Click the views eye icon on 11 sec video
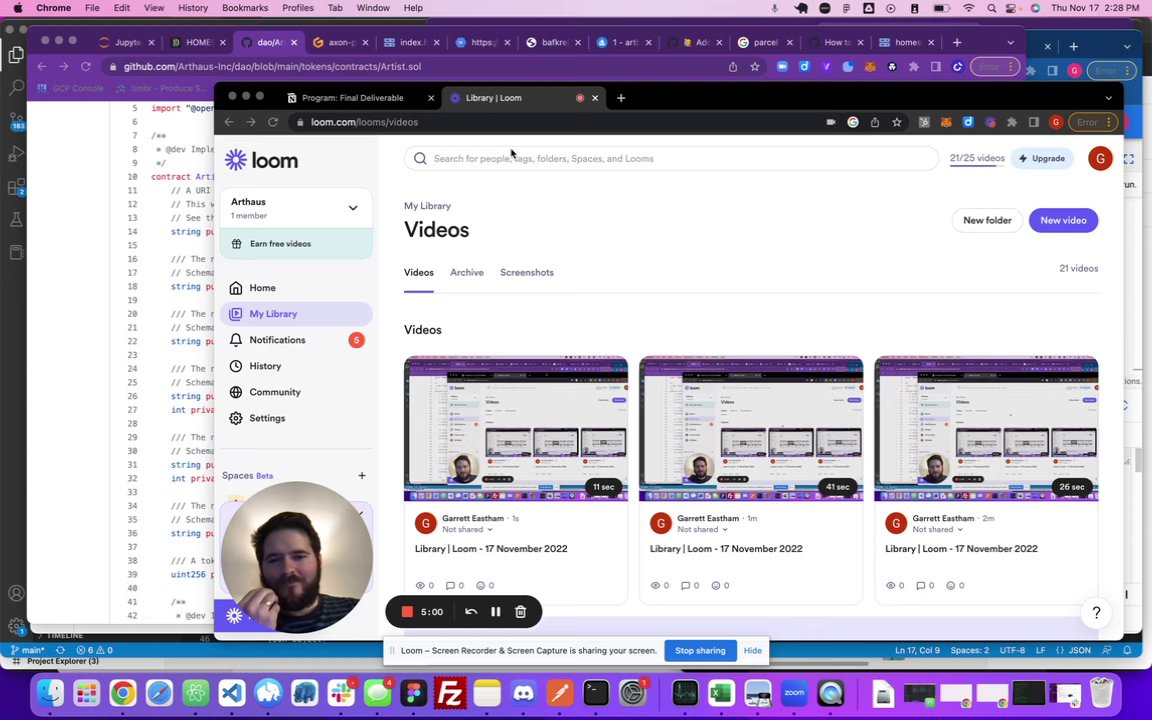Image resolution: width=1152 pixels, height=720 pixels. click(x=421, y=586)
